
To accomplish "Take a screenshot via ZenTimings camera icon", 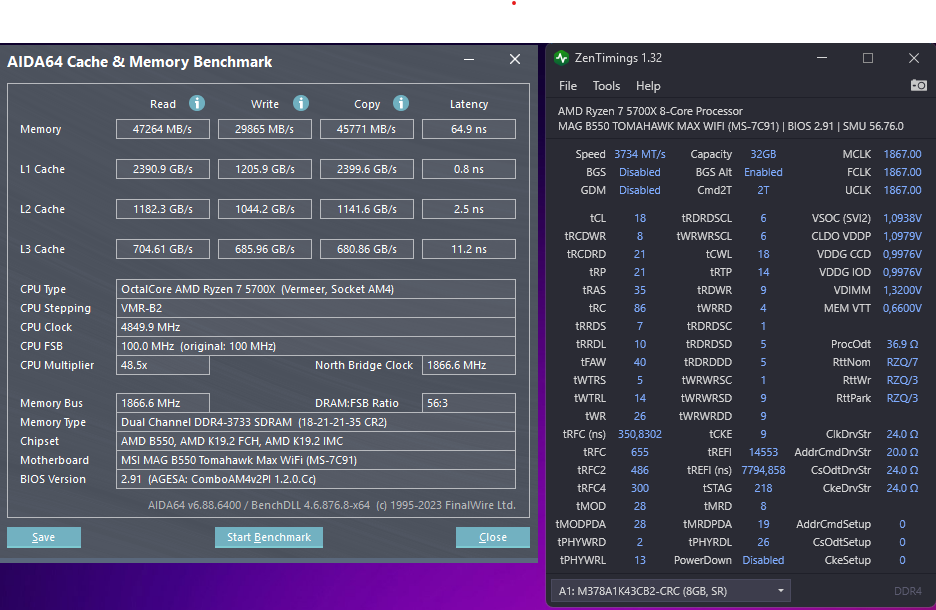I will pos(919,85).
